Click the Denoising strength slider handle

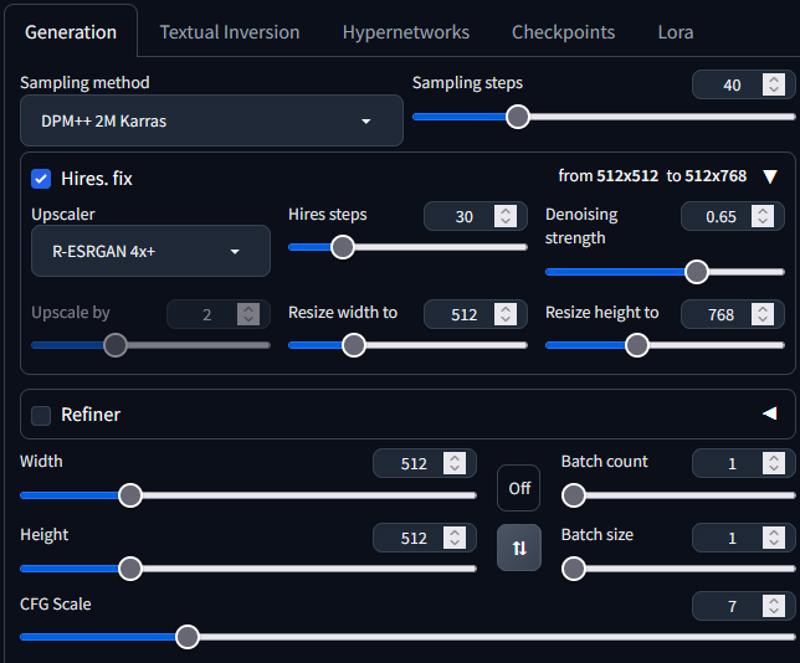696,271
